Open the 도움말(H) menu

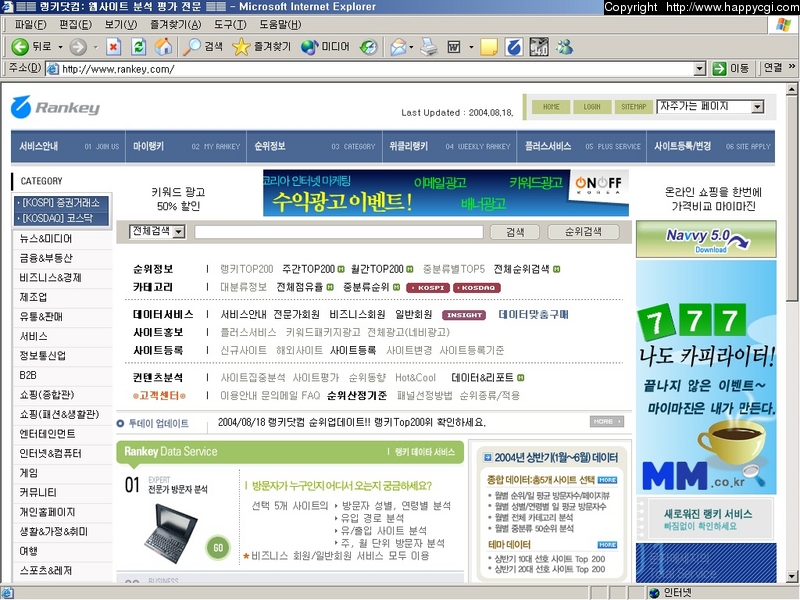[x=280, y=24]
